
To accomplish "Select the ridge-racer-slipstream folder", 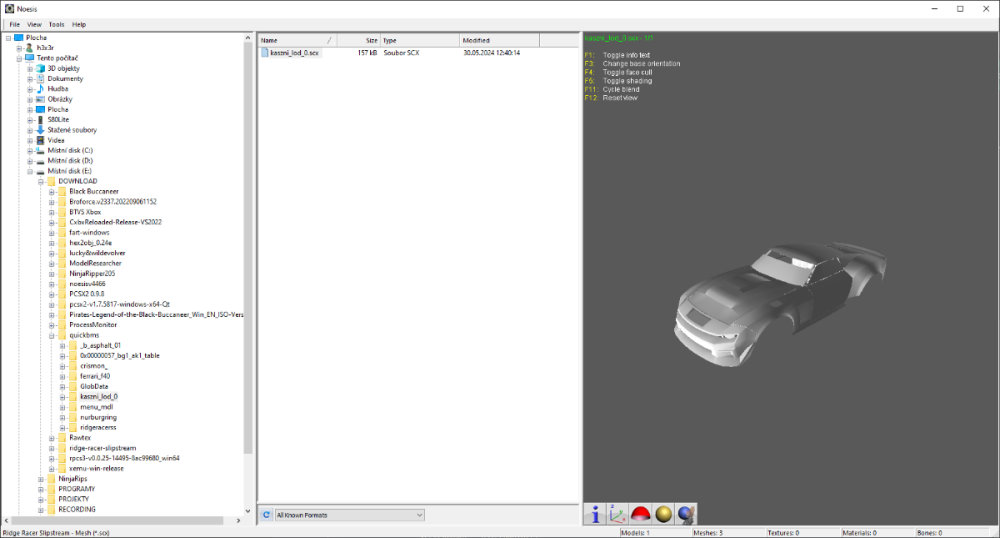I will click(x=102, y=448).
